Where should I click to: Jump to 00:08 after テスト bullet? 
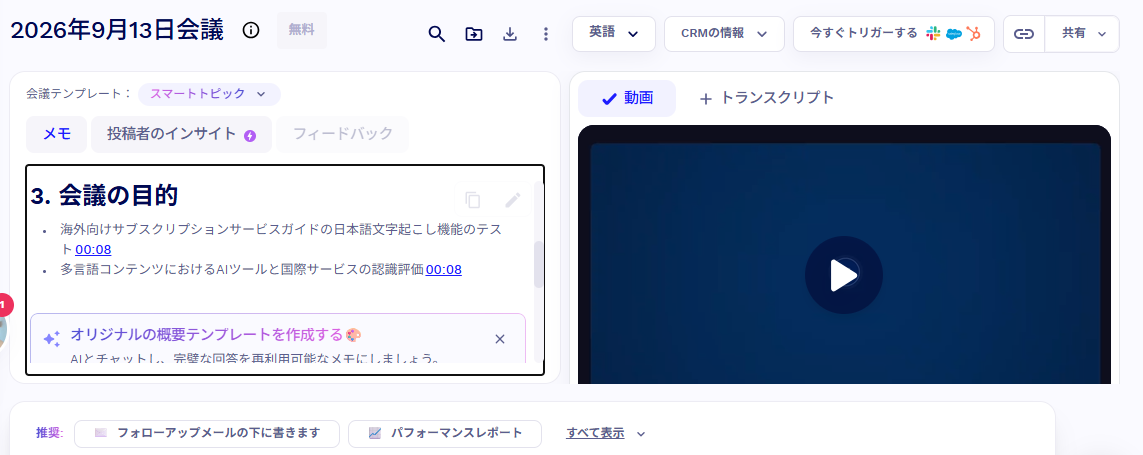(x=93, y=250)
